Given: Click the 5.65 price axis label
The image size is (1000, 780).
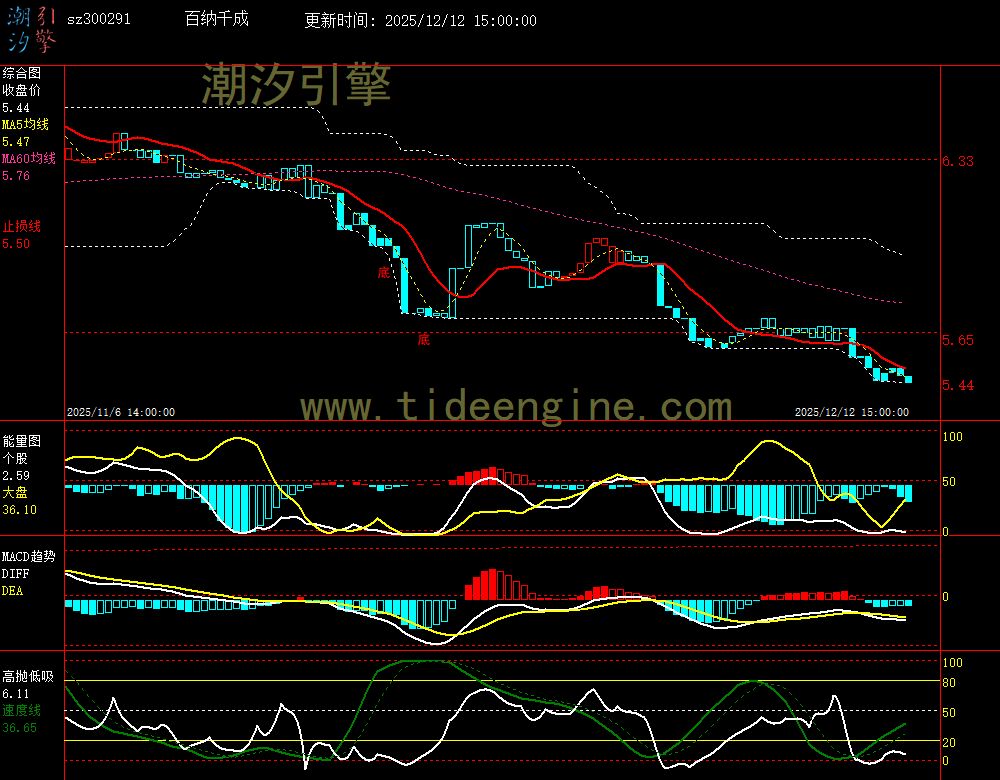Looking at the screenshot, I should [958, 340].
